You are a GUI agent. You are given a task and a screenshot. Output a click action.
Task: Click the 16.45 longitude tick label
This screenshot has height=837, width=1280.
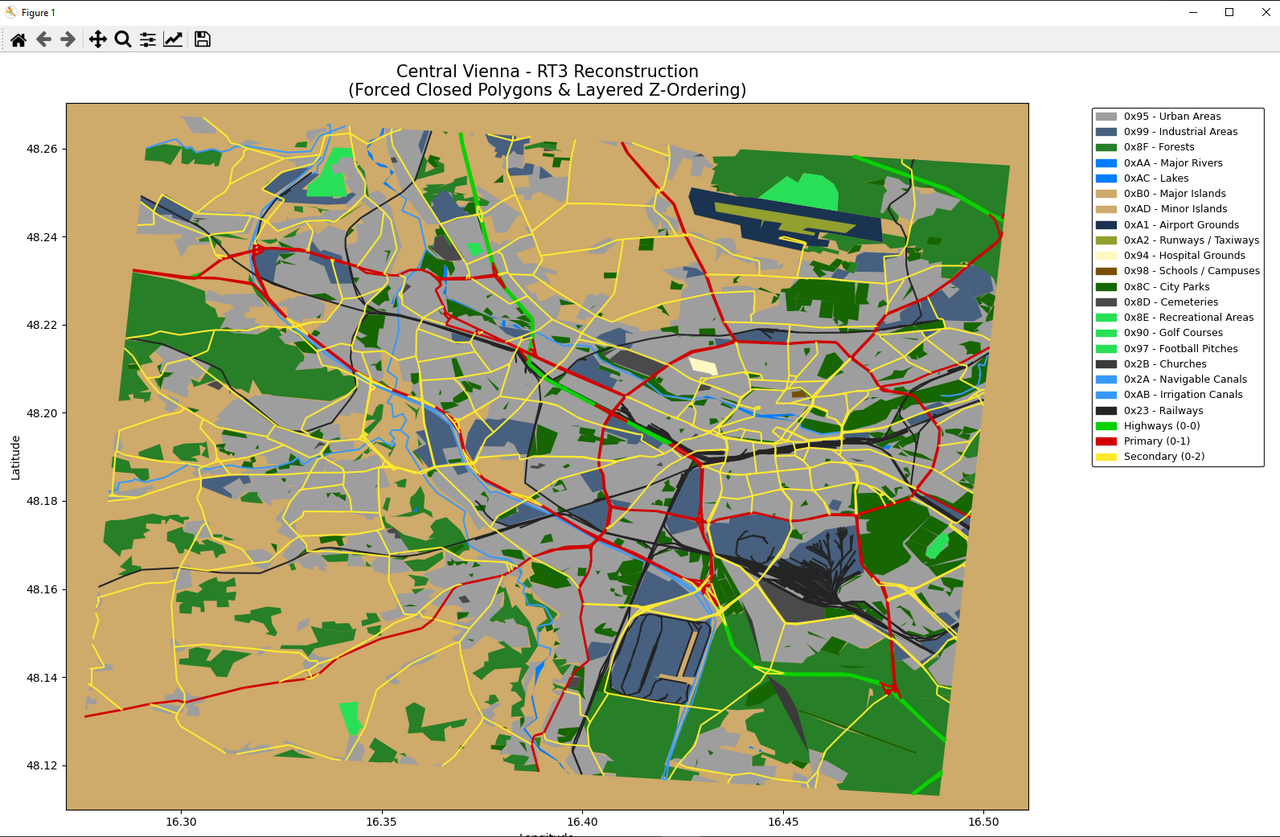point(783,823)
